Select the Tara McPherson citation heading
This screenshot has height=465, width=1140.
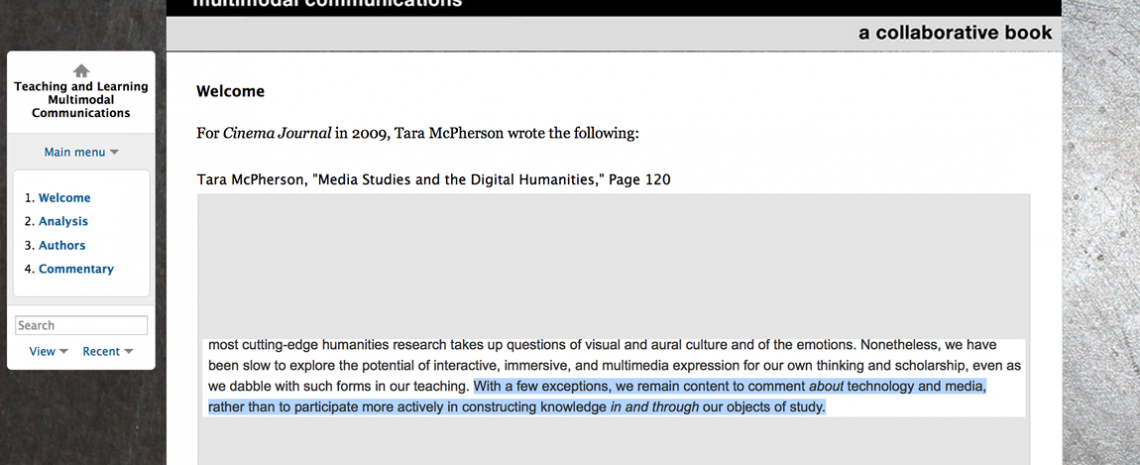(434, 180)
